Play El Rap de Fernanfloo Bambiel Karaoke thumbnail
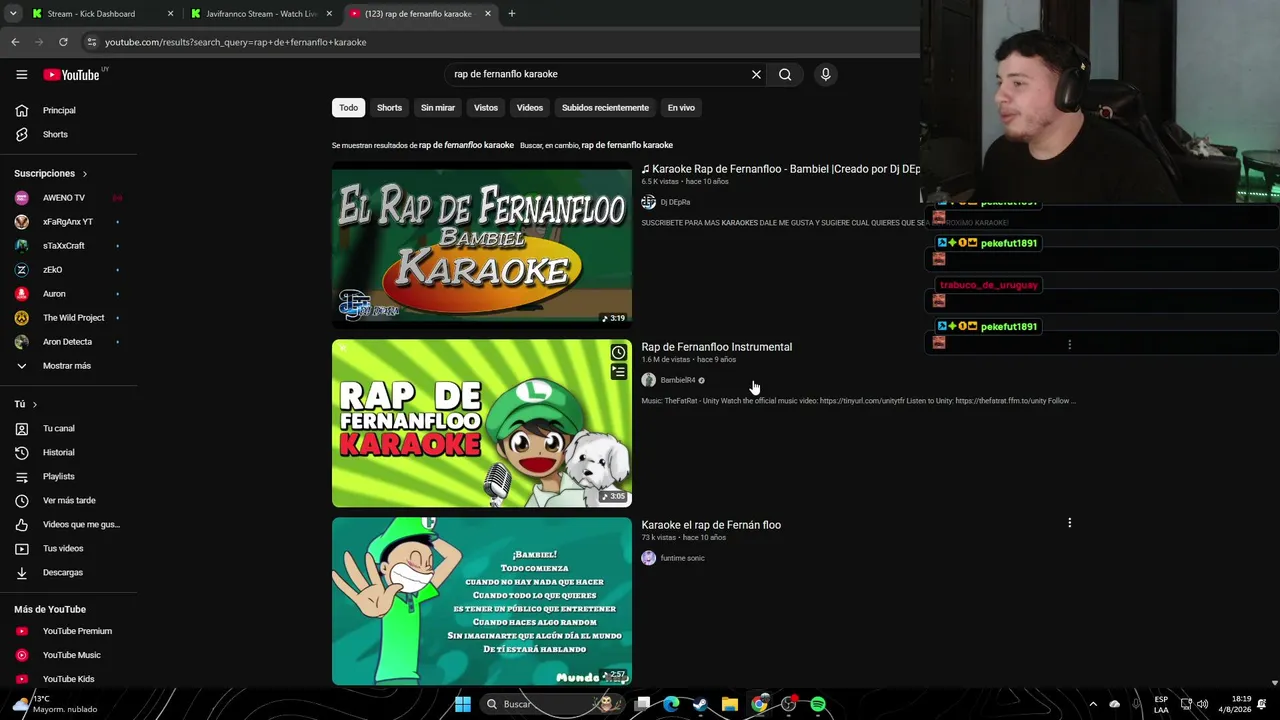This screenshot has width=1280, height=720. (x=482, y=245)
